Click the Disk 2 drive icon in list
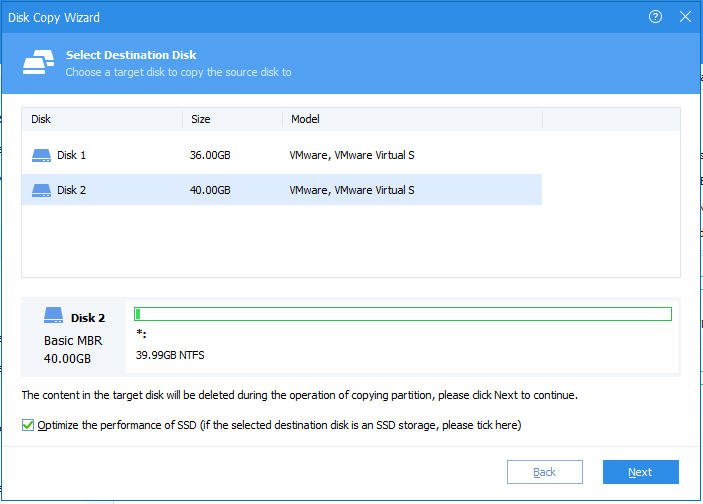Screen dimensions: 703x504 [41, 190]
